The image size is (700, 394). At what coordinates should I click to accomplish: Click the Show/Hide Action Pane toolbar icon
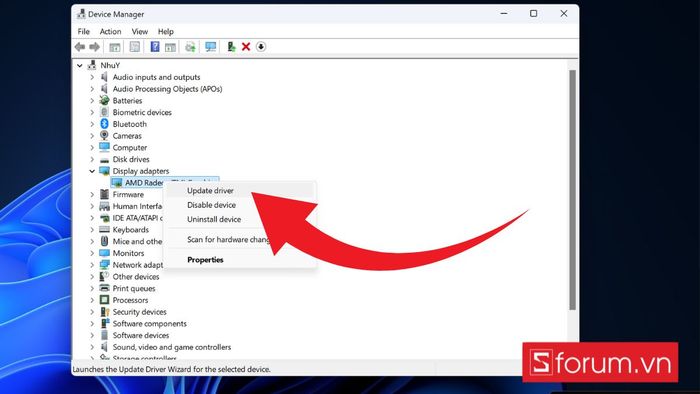point(170,47)
